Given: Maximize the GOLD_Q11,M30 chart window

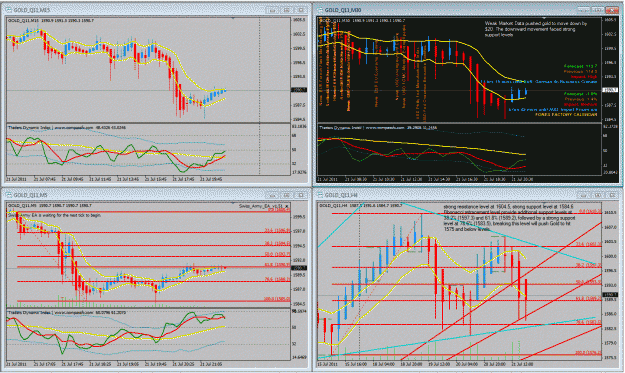Looking at the screenshot, I should (x=597, y=10).
